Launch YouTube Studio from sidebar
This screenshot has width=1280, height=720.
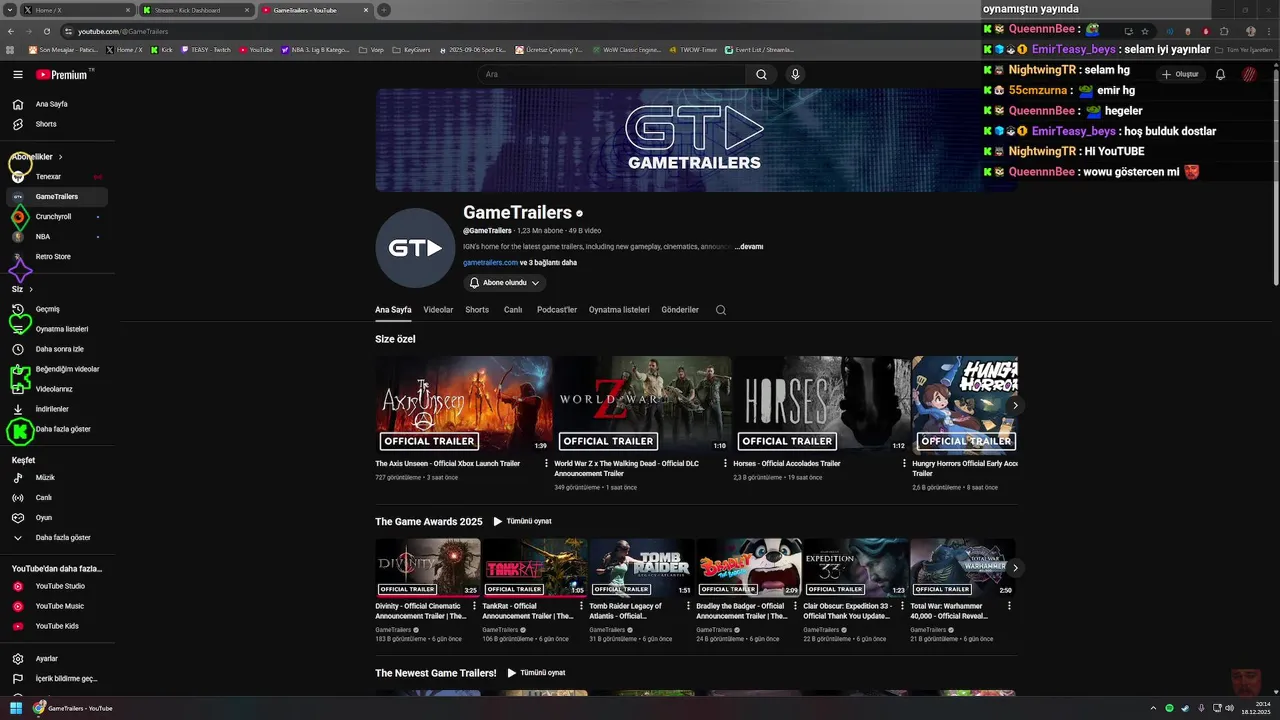[x=55, y=586]
